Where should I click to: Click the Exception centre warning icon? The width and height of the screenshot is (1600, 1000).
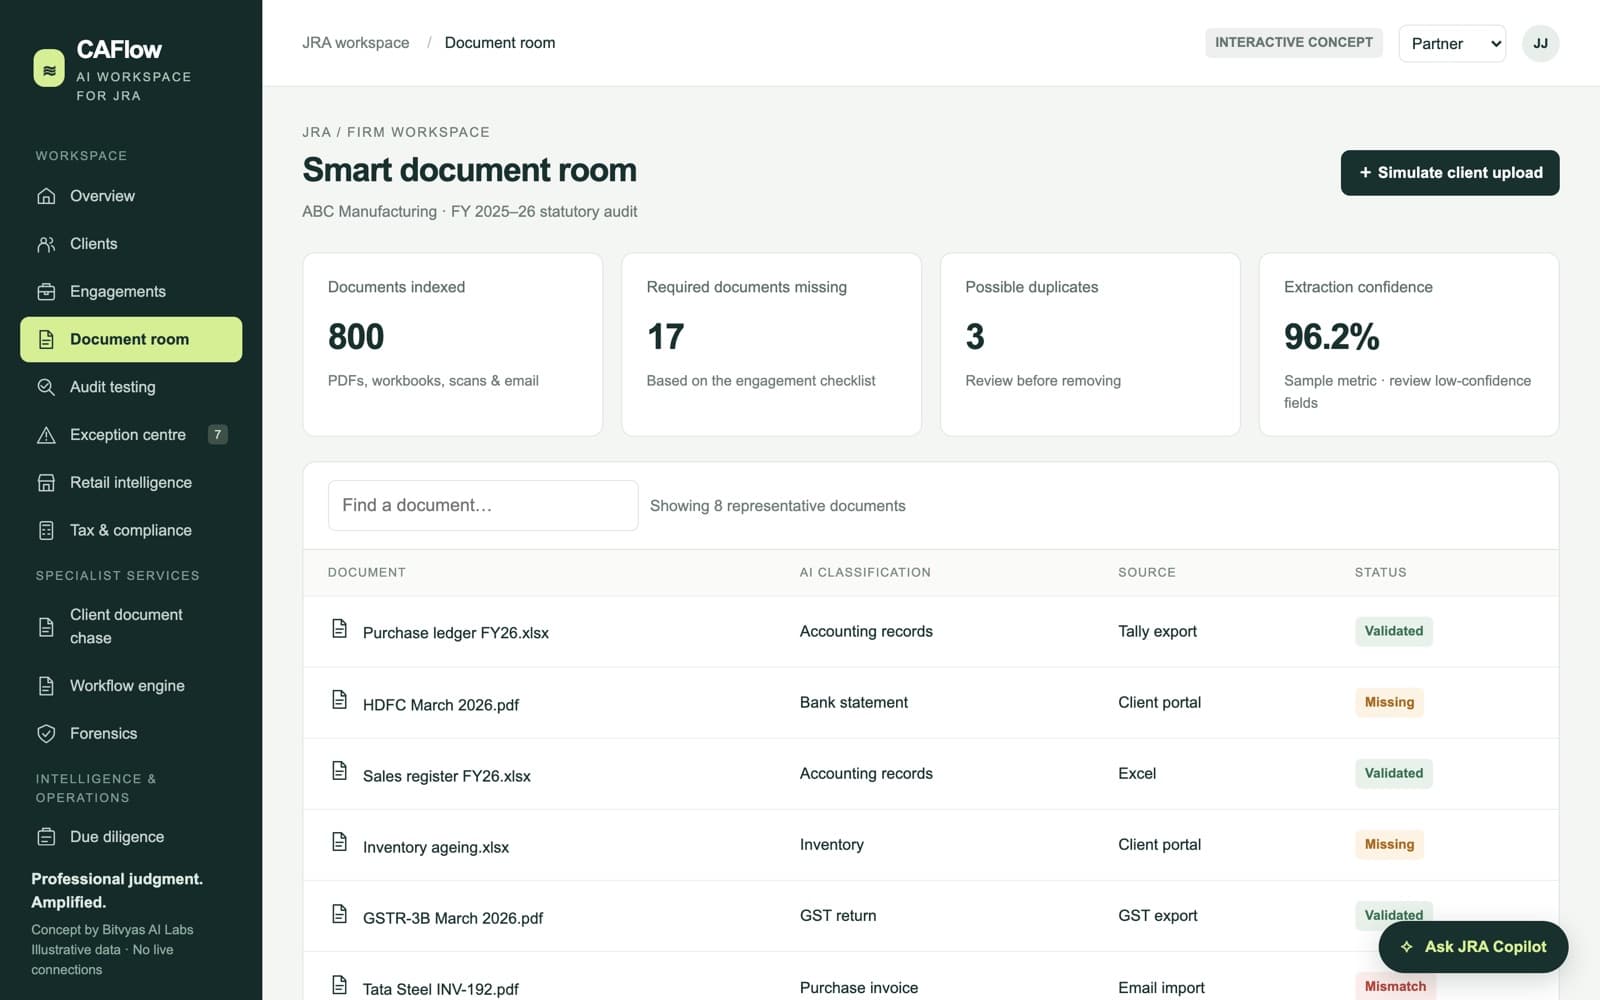click(46, 435)
